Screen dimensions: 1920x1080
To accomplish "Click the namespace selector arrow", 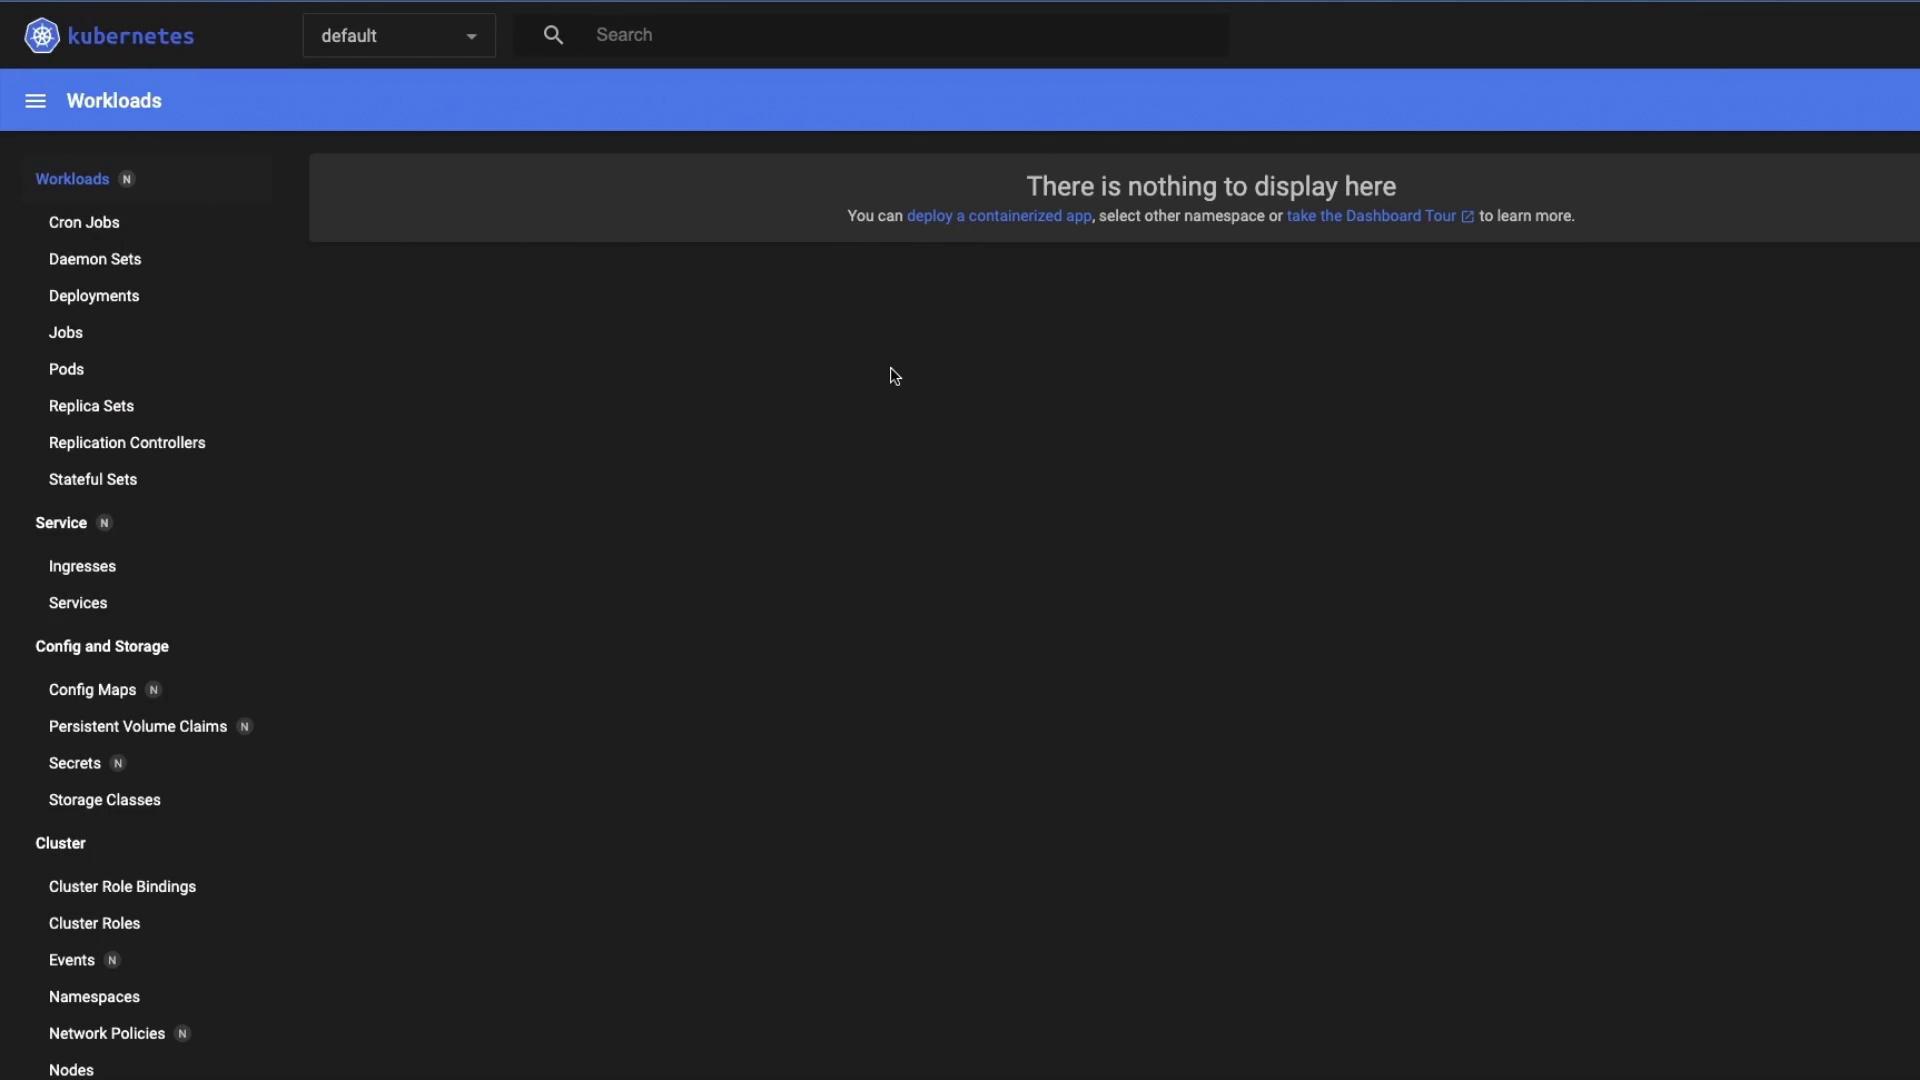I will [471, 37].
